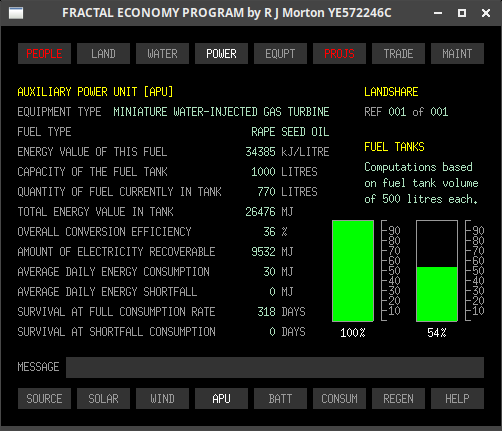Screen dimensions: 502x431
Task: Click the REF 001 of 001 text
Action: [x=406, y=112]
